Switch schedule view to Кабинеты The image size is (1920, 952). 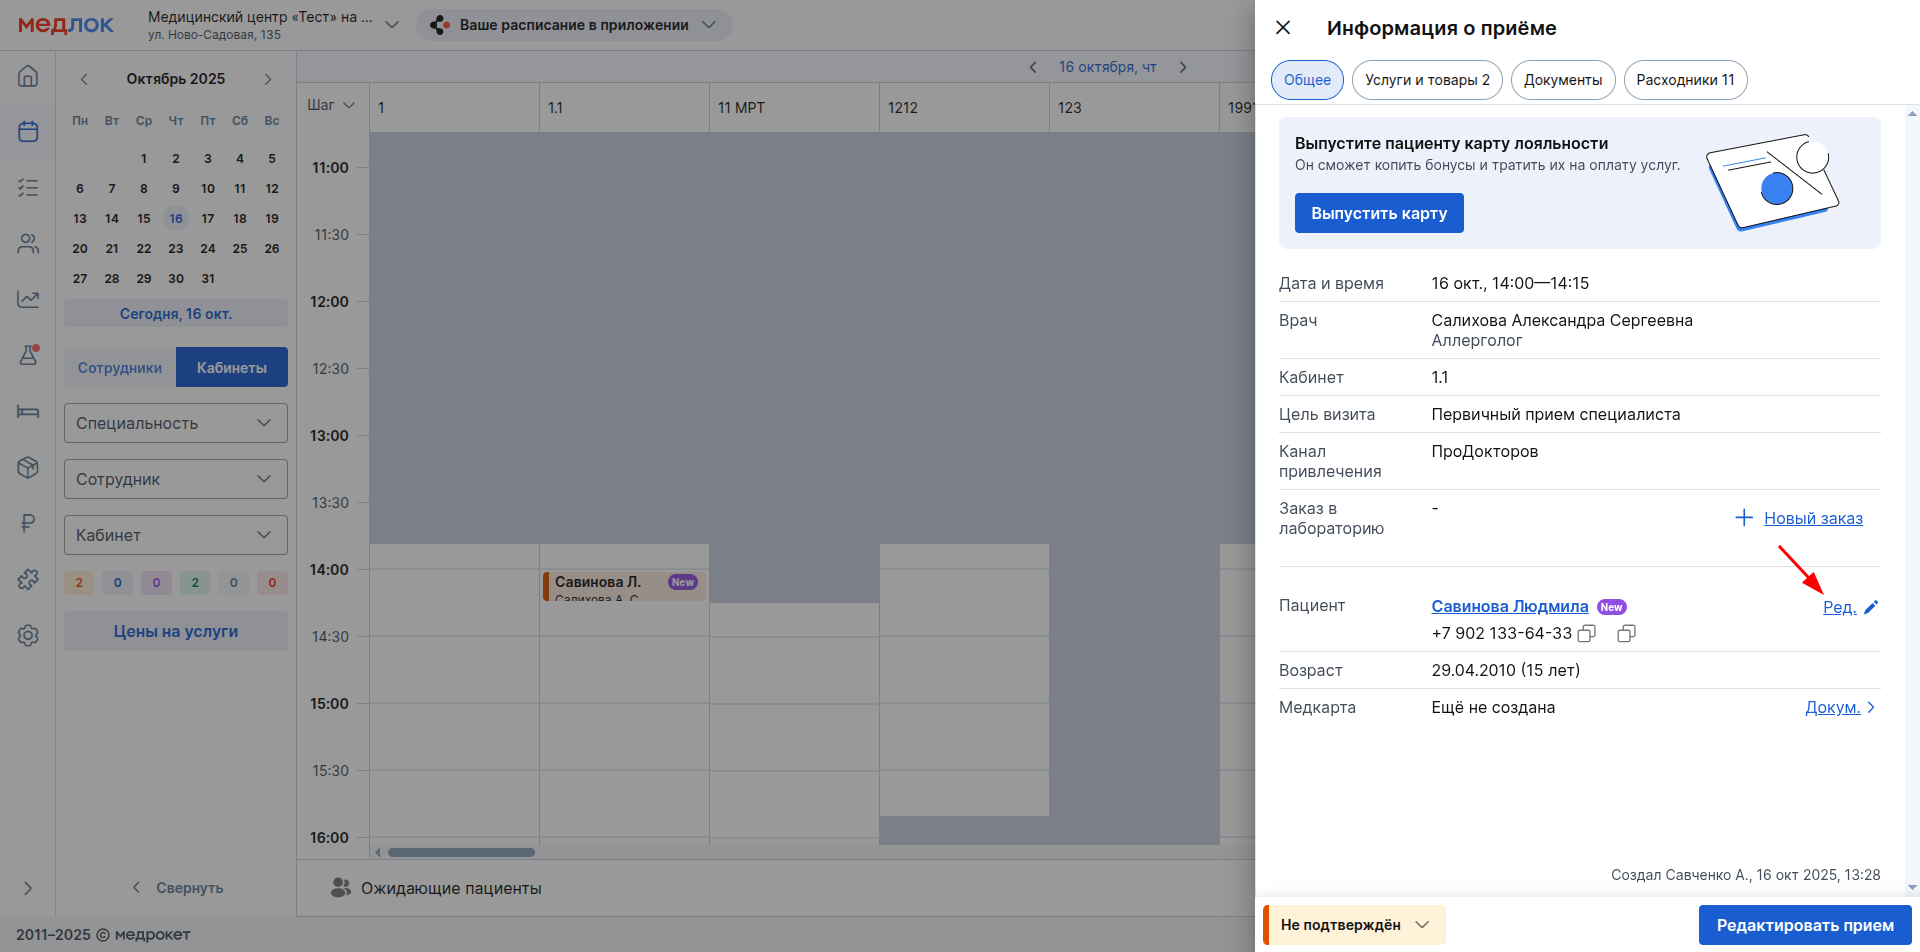tap(232, 367)
